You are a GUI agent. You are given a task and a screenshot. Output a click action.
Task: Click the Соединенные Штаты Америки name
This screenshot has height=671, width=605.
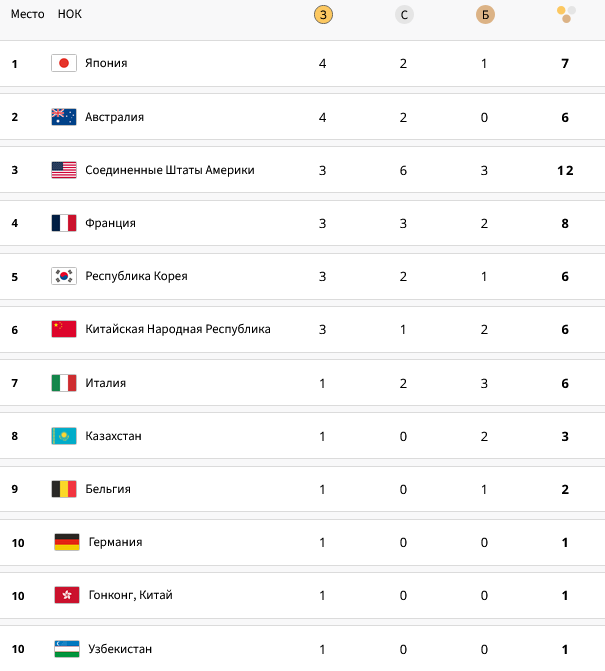[x=170, y=170]
